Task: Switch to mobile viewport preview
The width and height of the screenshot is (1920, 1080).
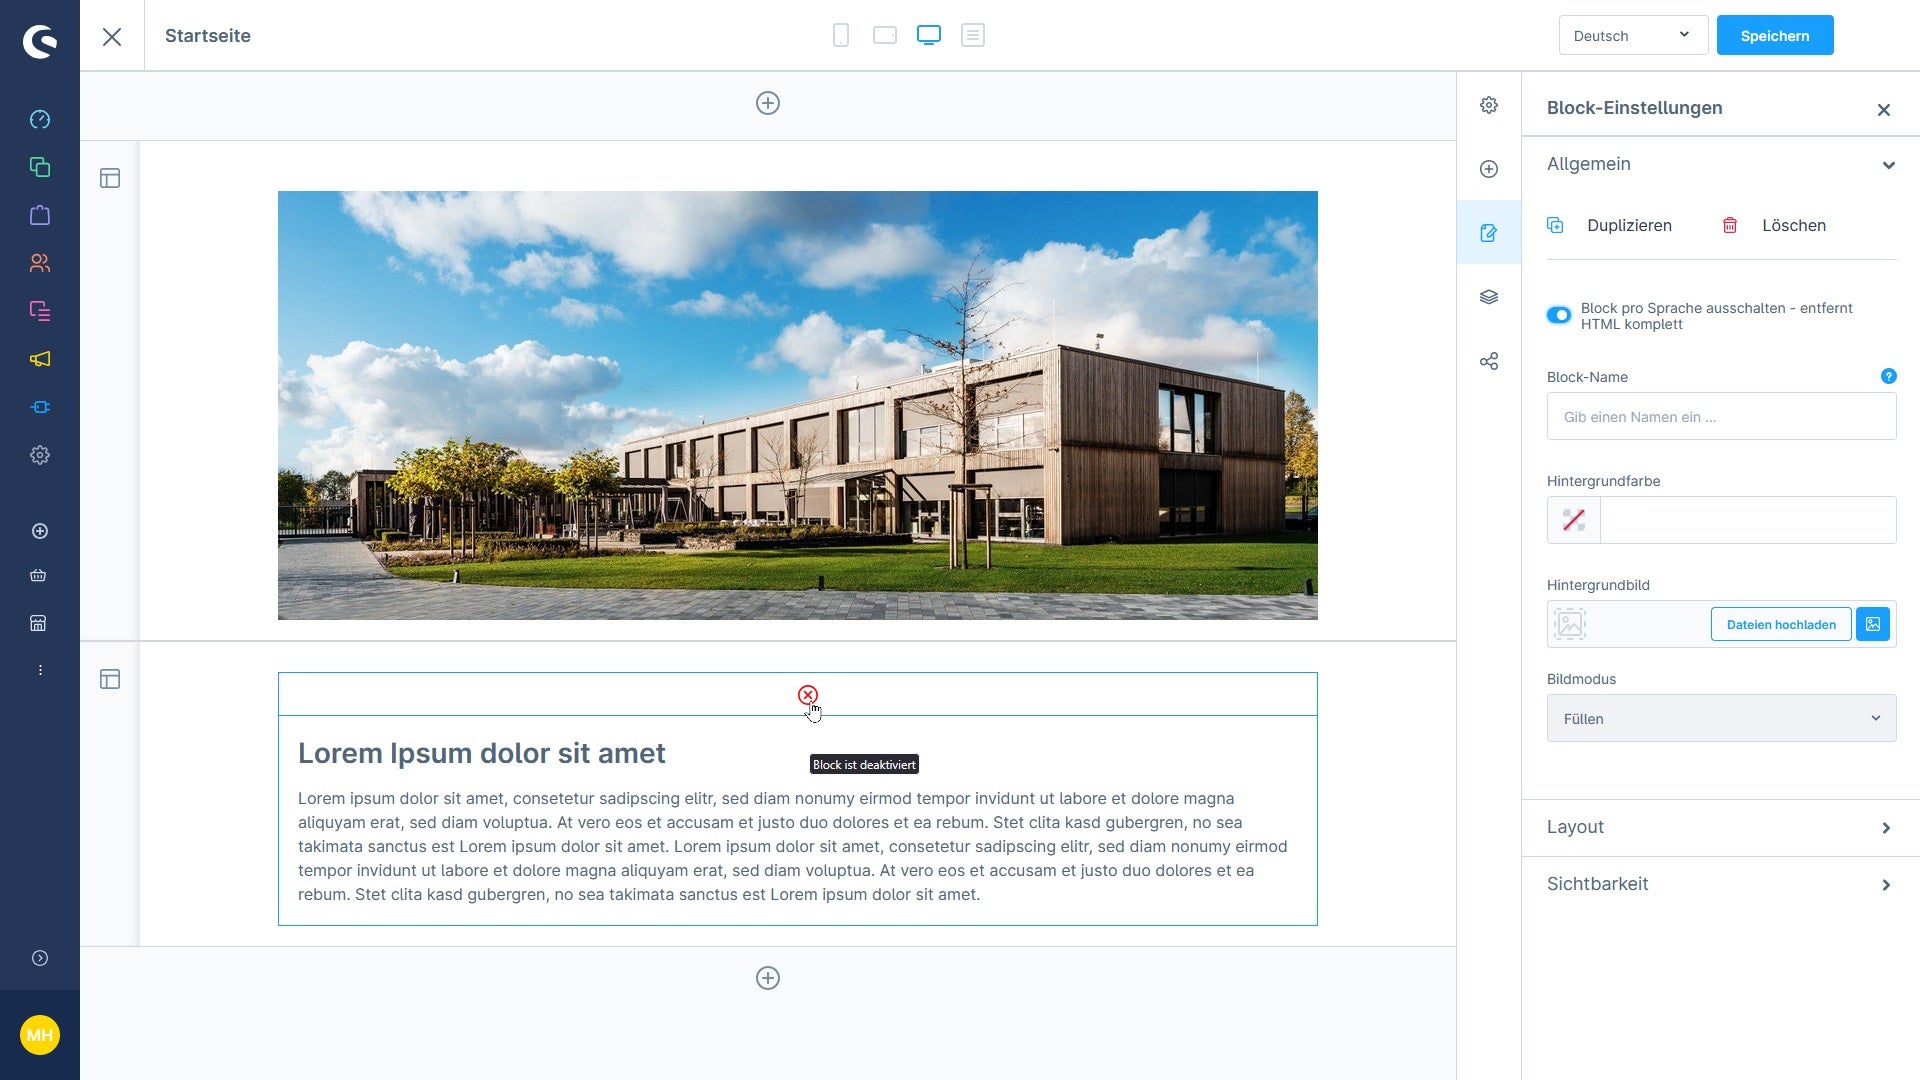Action: click(x=841, y=36)
